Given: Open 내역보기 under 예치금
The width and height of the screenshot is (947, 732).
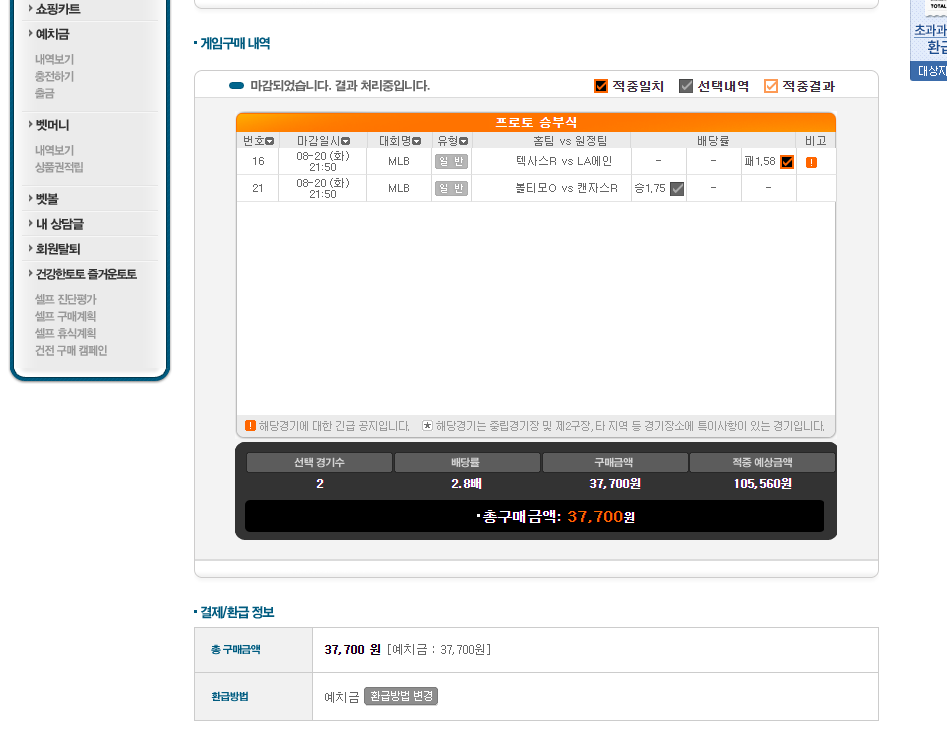Looking at the screenshot, I should 54,59.
